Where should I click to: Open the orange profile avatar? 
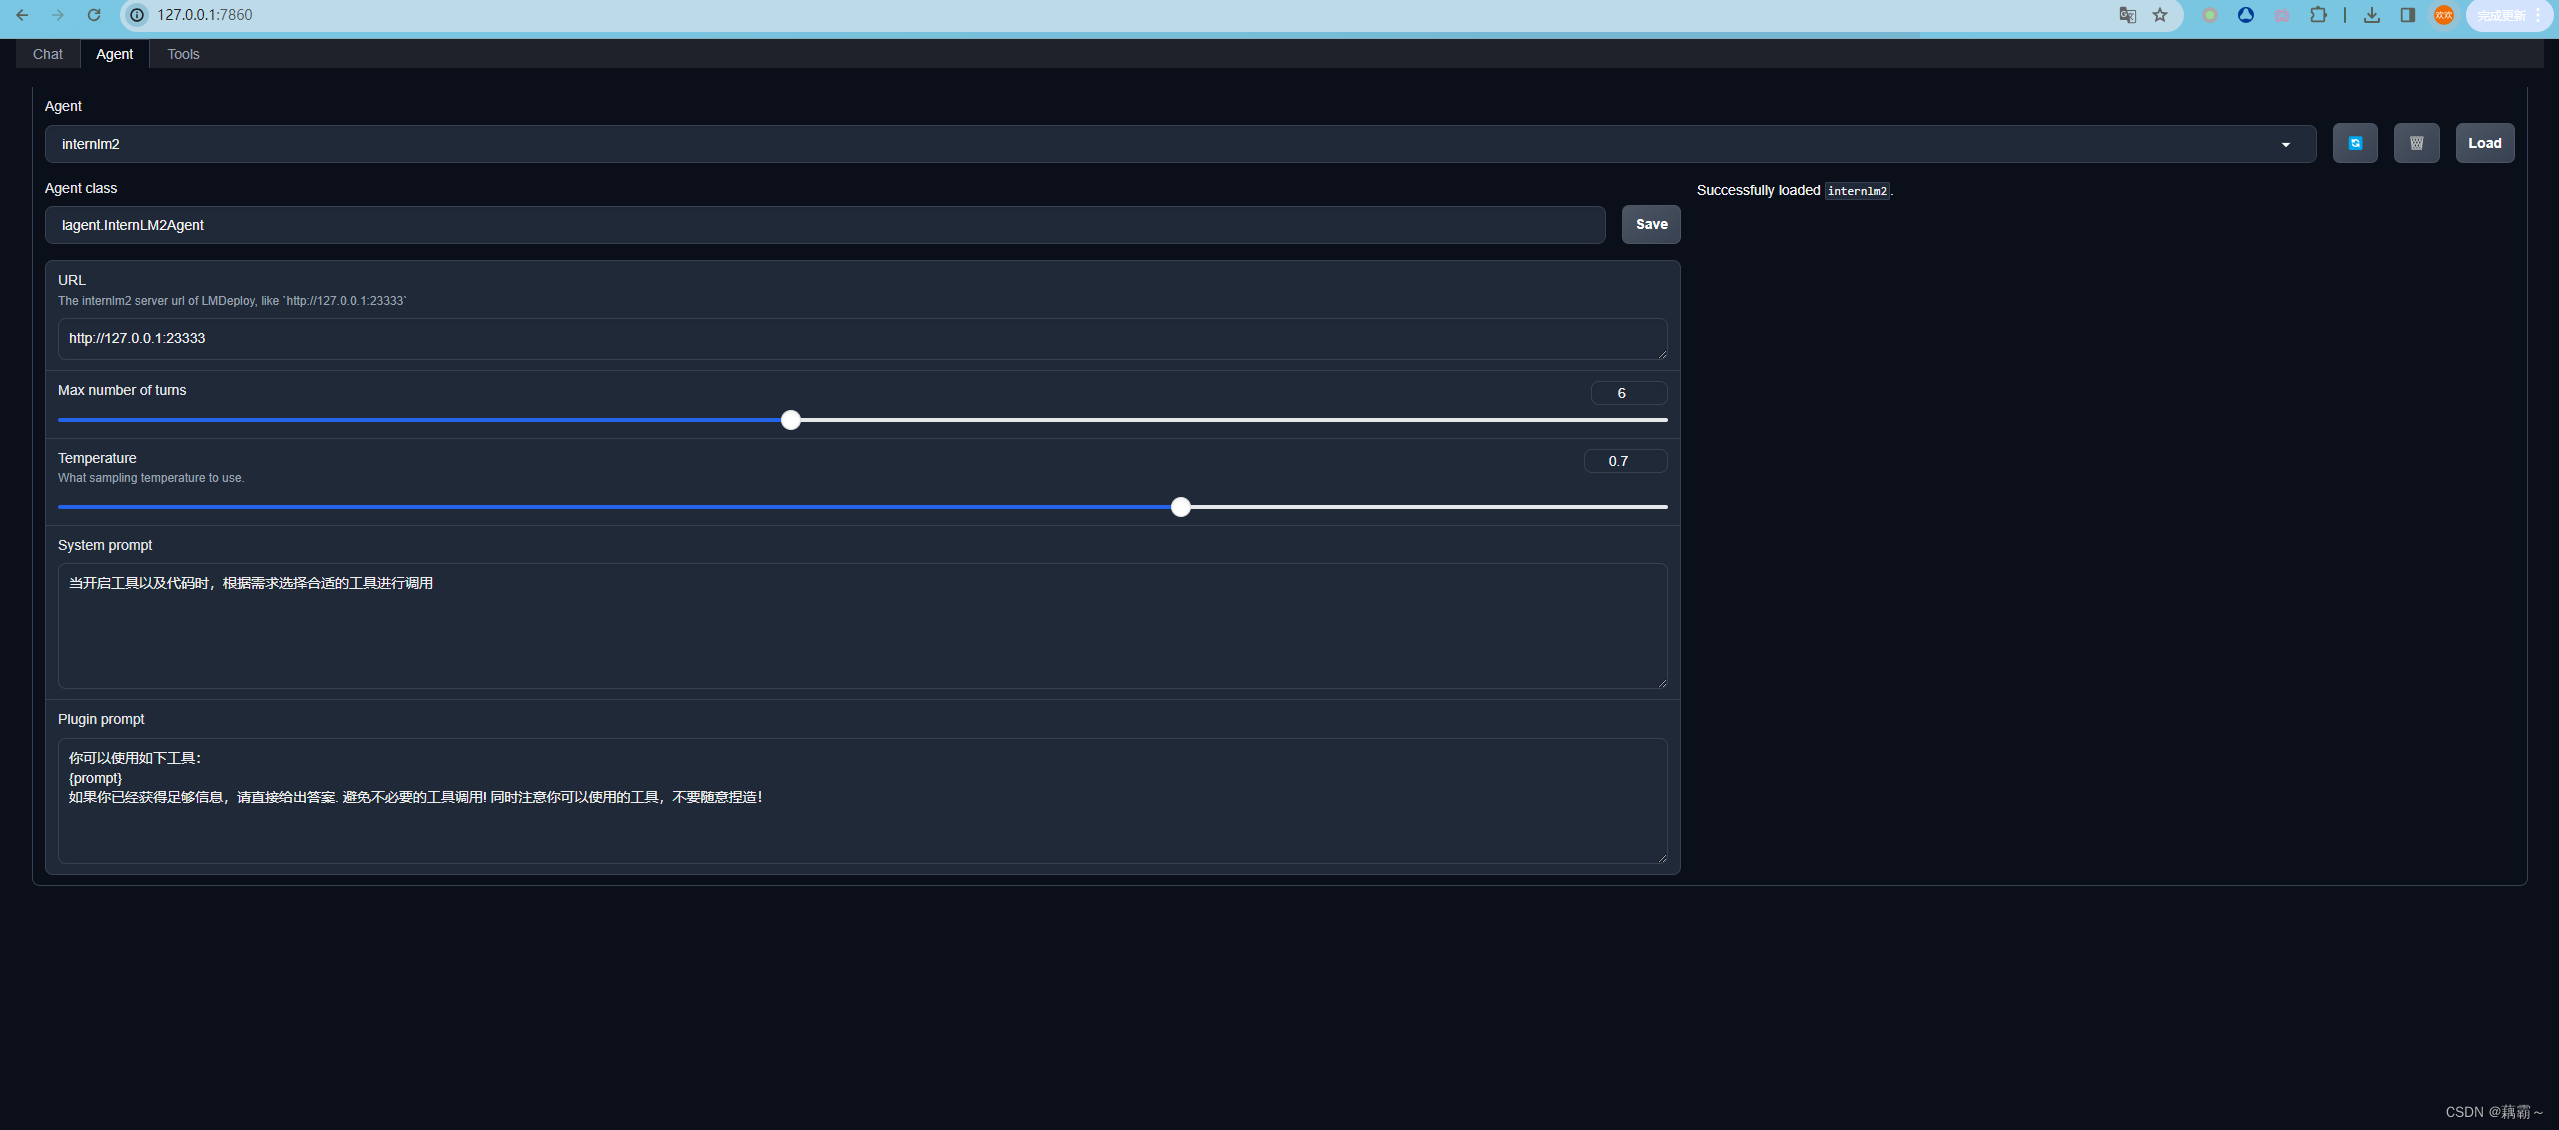(2443, 15)
